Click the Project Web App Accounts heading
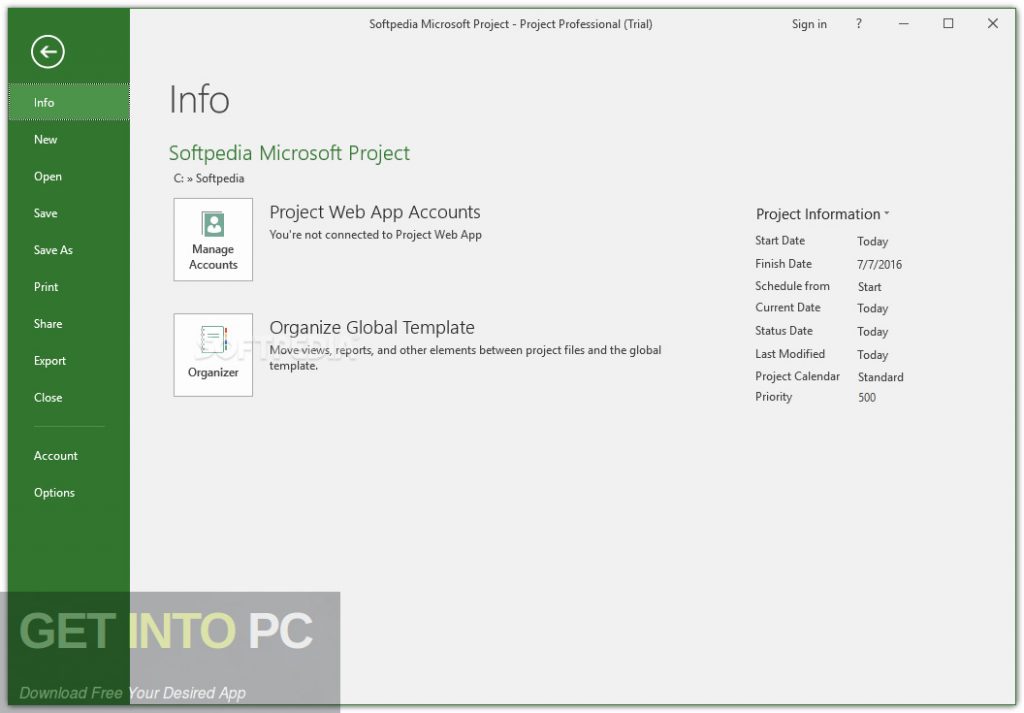Image resolution: width=1024 pixels, height=713 pixels. click(375, 212)
